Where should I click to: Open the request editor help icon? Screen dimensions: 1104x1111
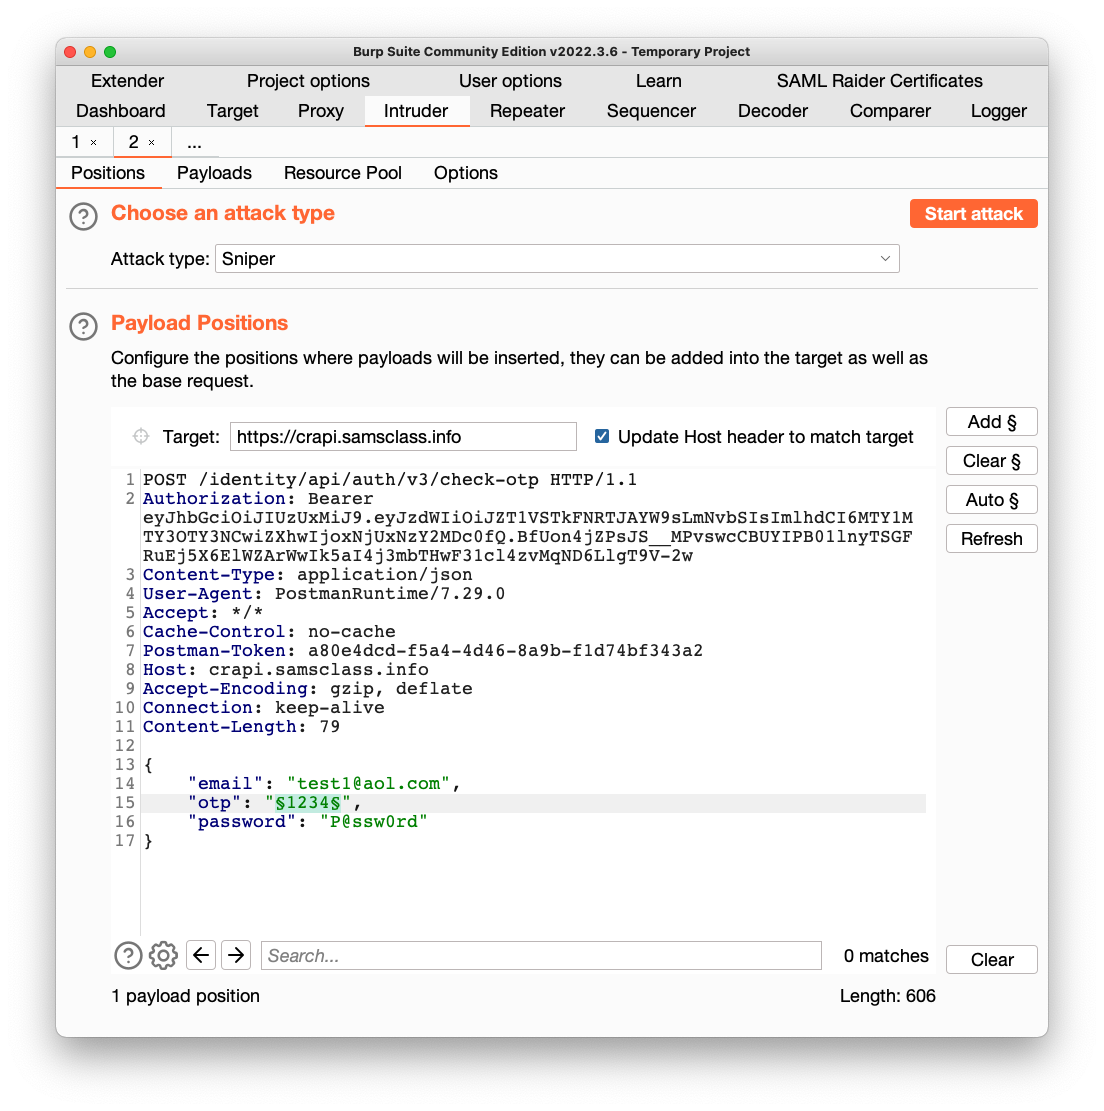tap(128, 955)
